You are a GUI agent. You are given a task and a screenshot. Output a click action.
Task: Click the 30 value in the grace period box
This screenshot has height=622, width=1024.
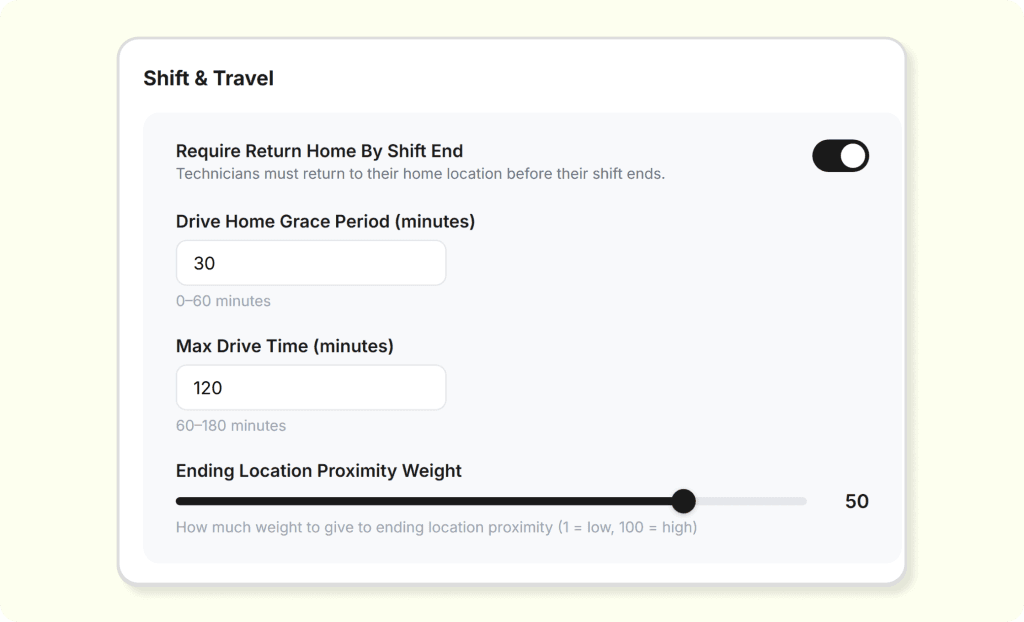(x=204, y=264)
